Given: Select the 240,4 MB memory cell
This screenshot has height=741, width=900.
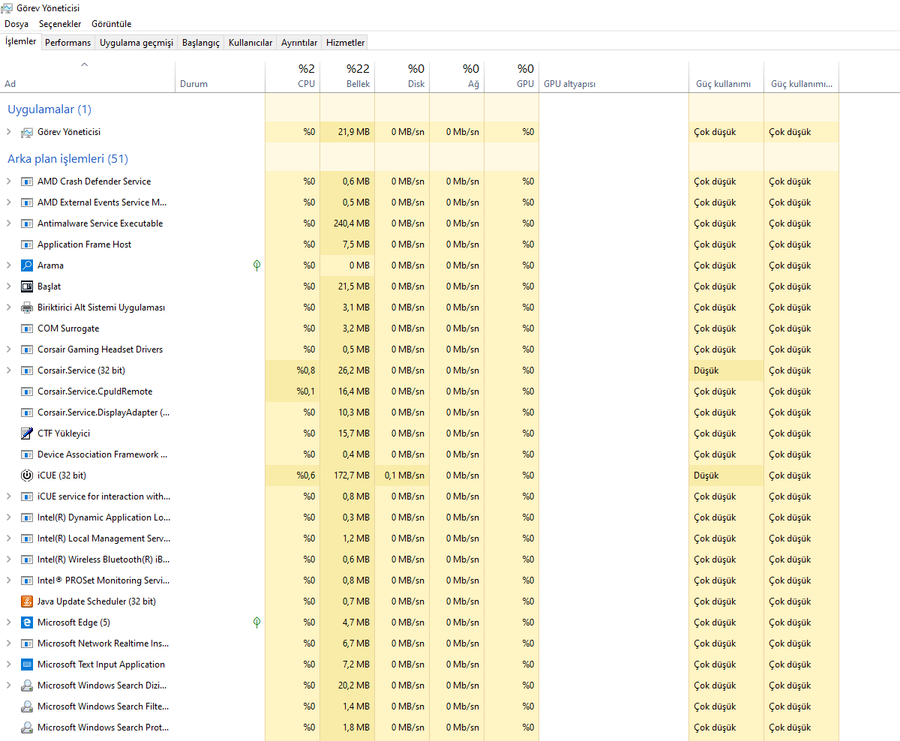Looking at the screenshot, I should pos(347,223).
